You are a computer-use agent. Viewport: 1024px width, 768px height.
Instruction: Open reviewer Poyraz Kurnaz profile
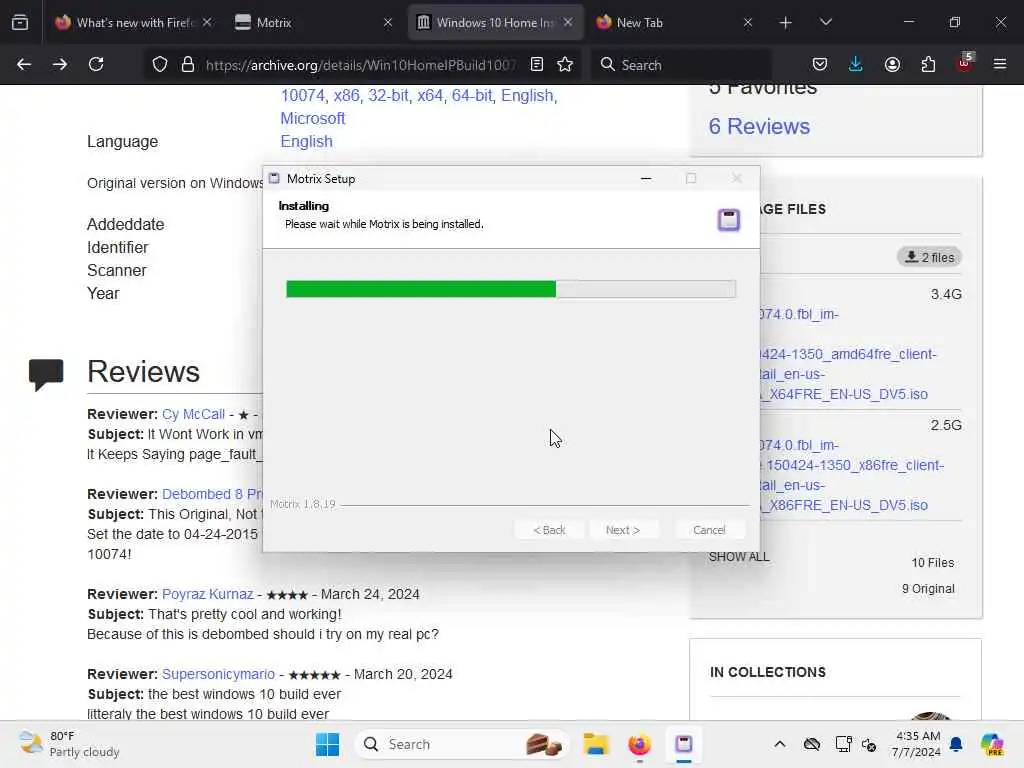(x=208, y=594)
